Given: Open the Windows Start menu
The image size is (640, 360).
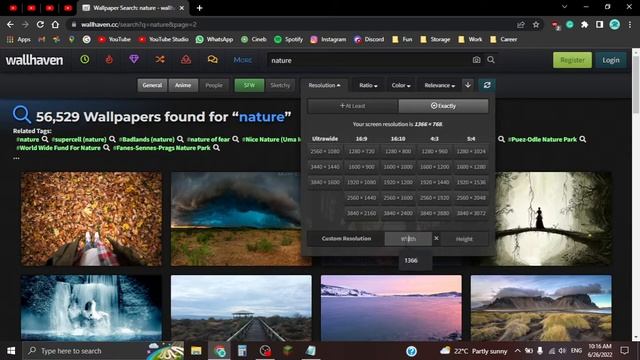Looking at the screenshot, I should (11, 351).
